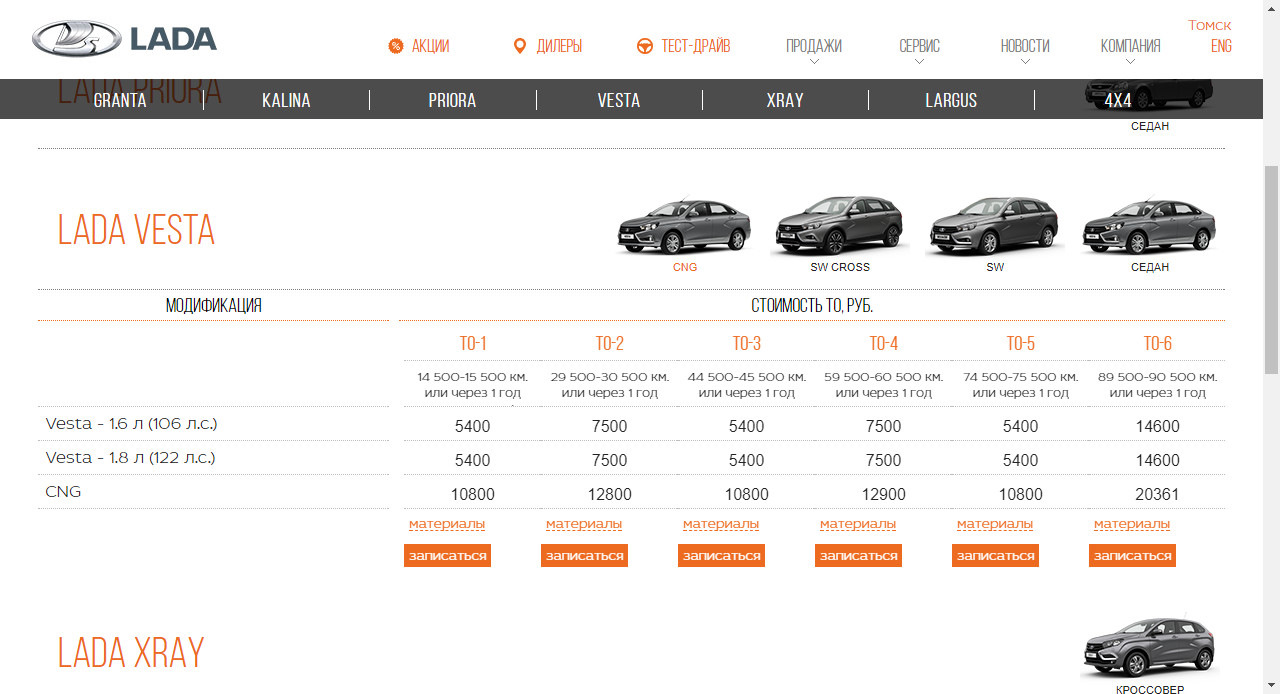Click the LADA VESTA heading
1280x694 pixels.
point(136,231)
